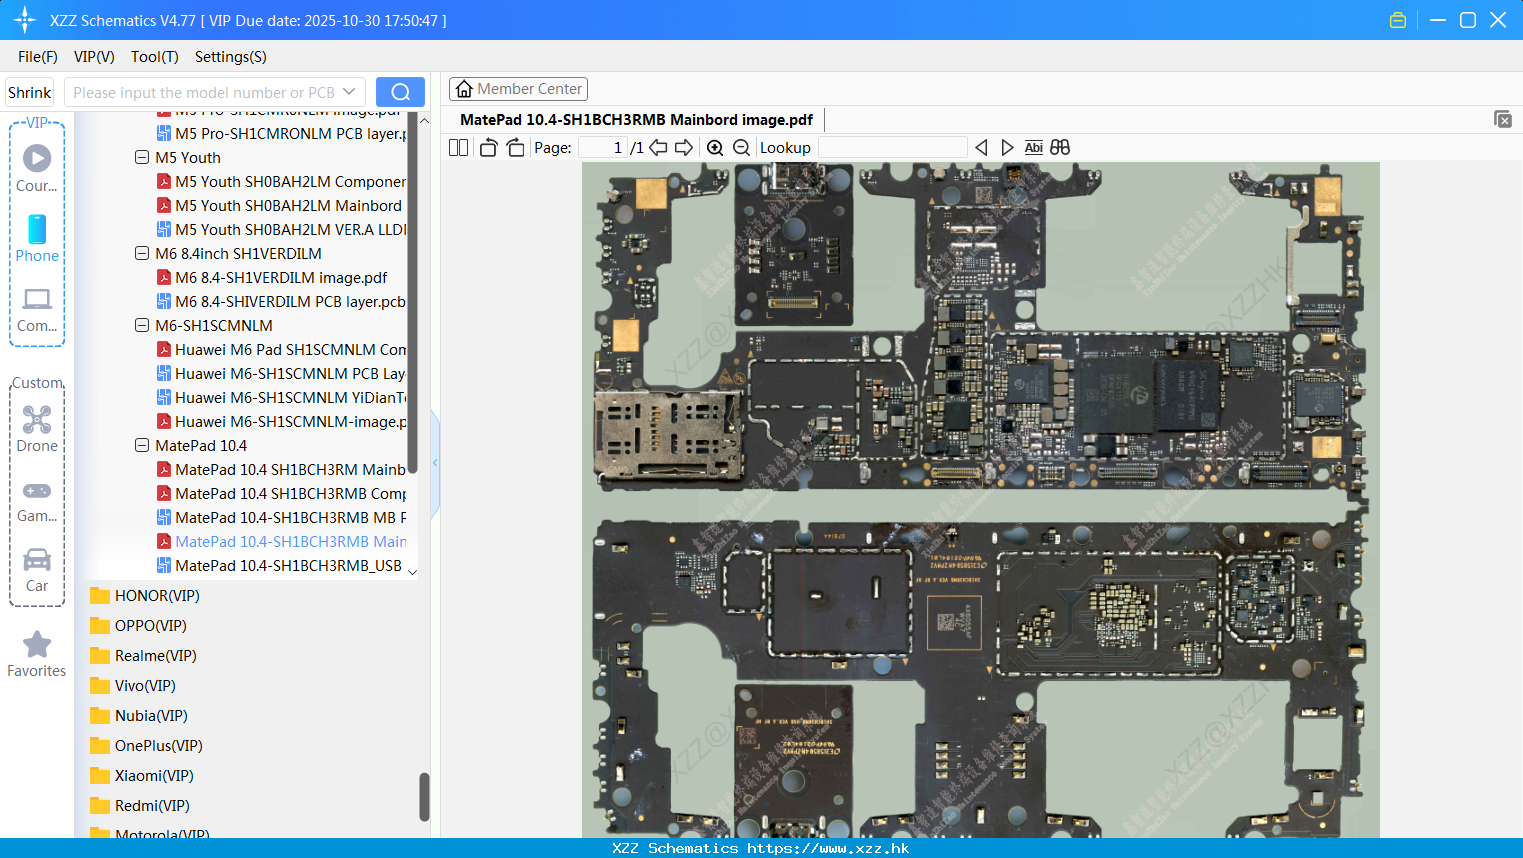Collapse the M5 Youth tree node
The width and height of the screenshot is (1523, 858).
[x=142, y=157]
